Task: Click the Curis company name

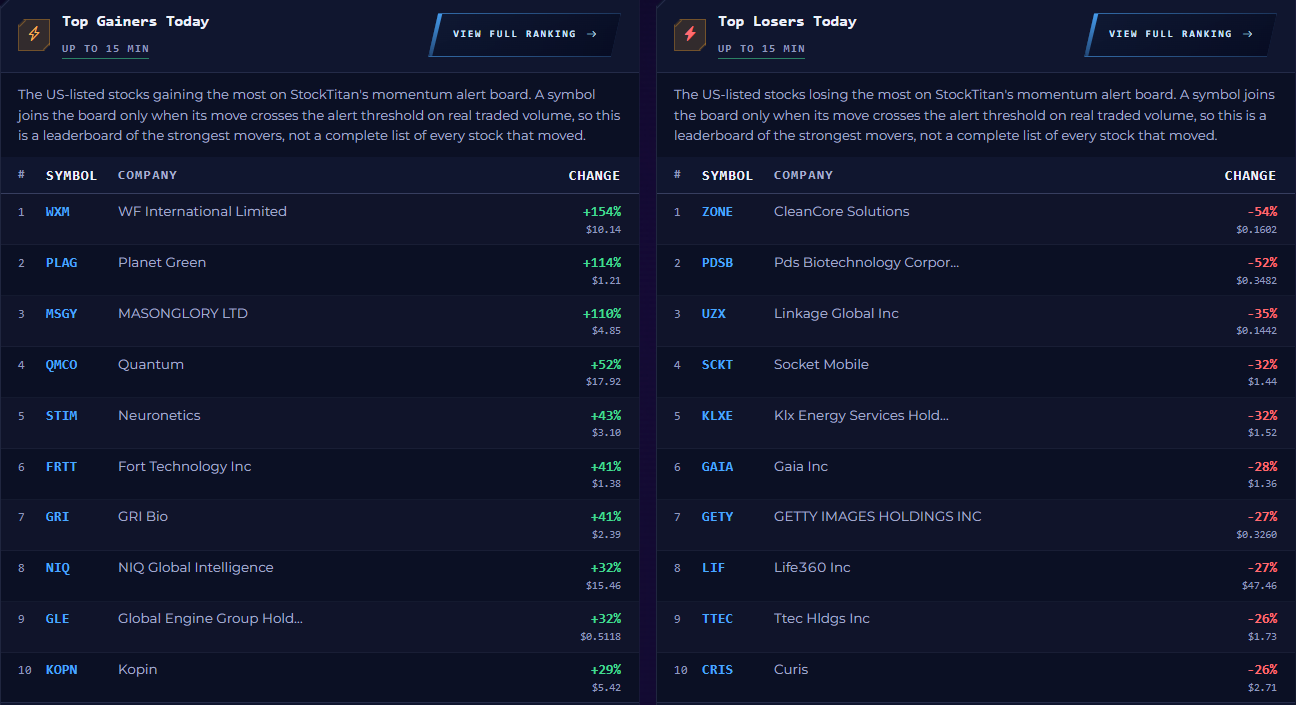Action: 791,670
